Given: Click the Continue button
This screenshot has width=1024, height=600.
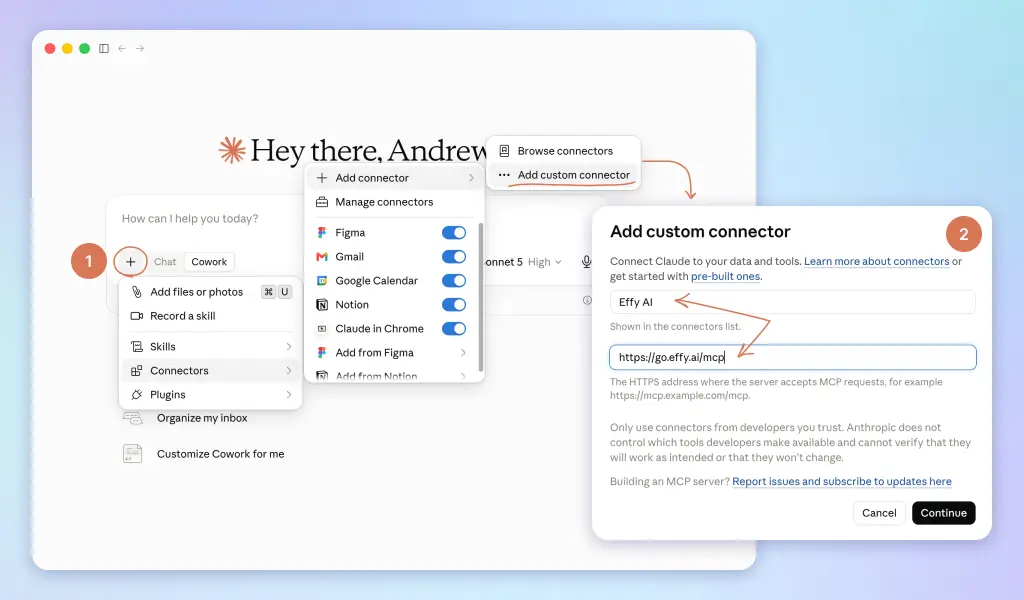Looking at the screenshot, I should click(x=944, y=513).
